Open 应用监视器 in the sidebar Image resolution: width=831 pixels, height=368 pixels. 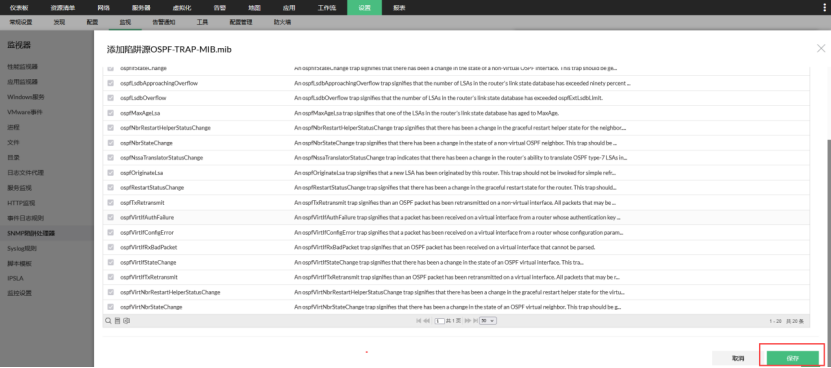tap(22, 82)
